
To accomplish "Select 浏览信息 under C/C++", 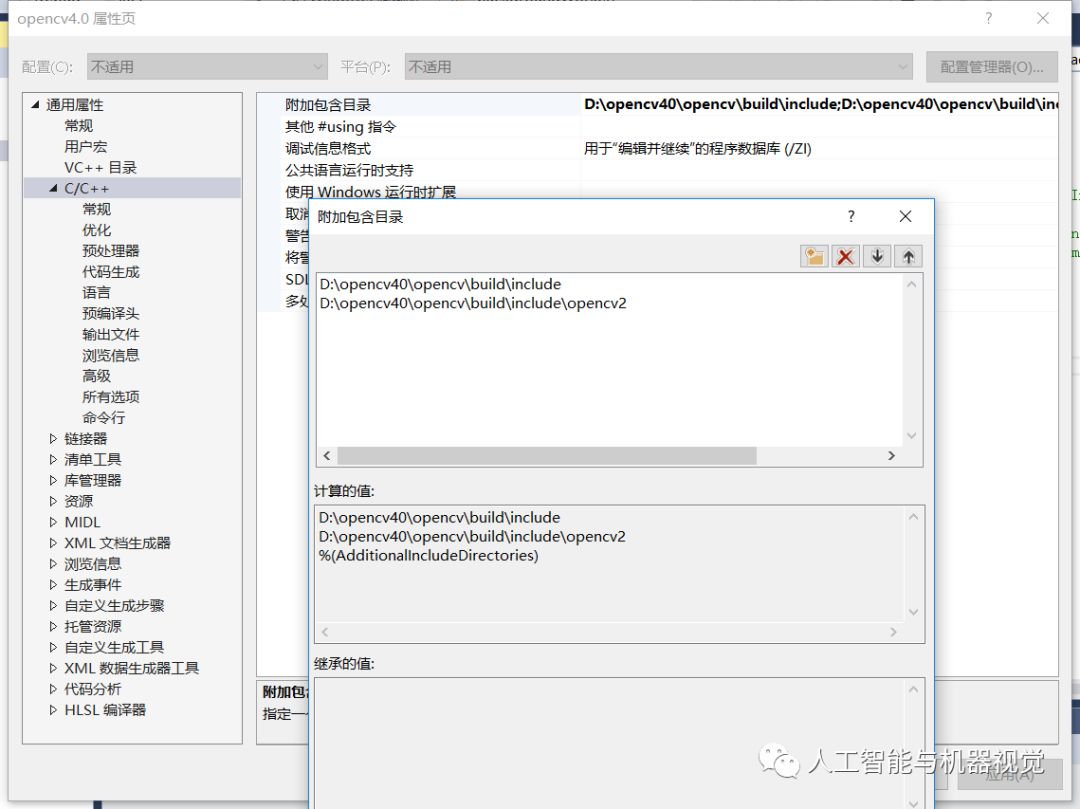I will [111, 355].
